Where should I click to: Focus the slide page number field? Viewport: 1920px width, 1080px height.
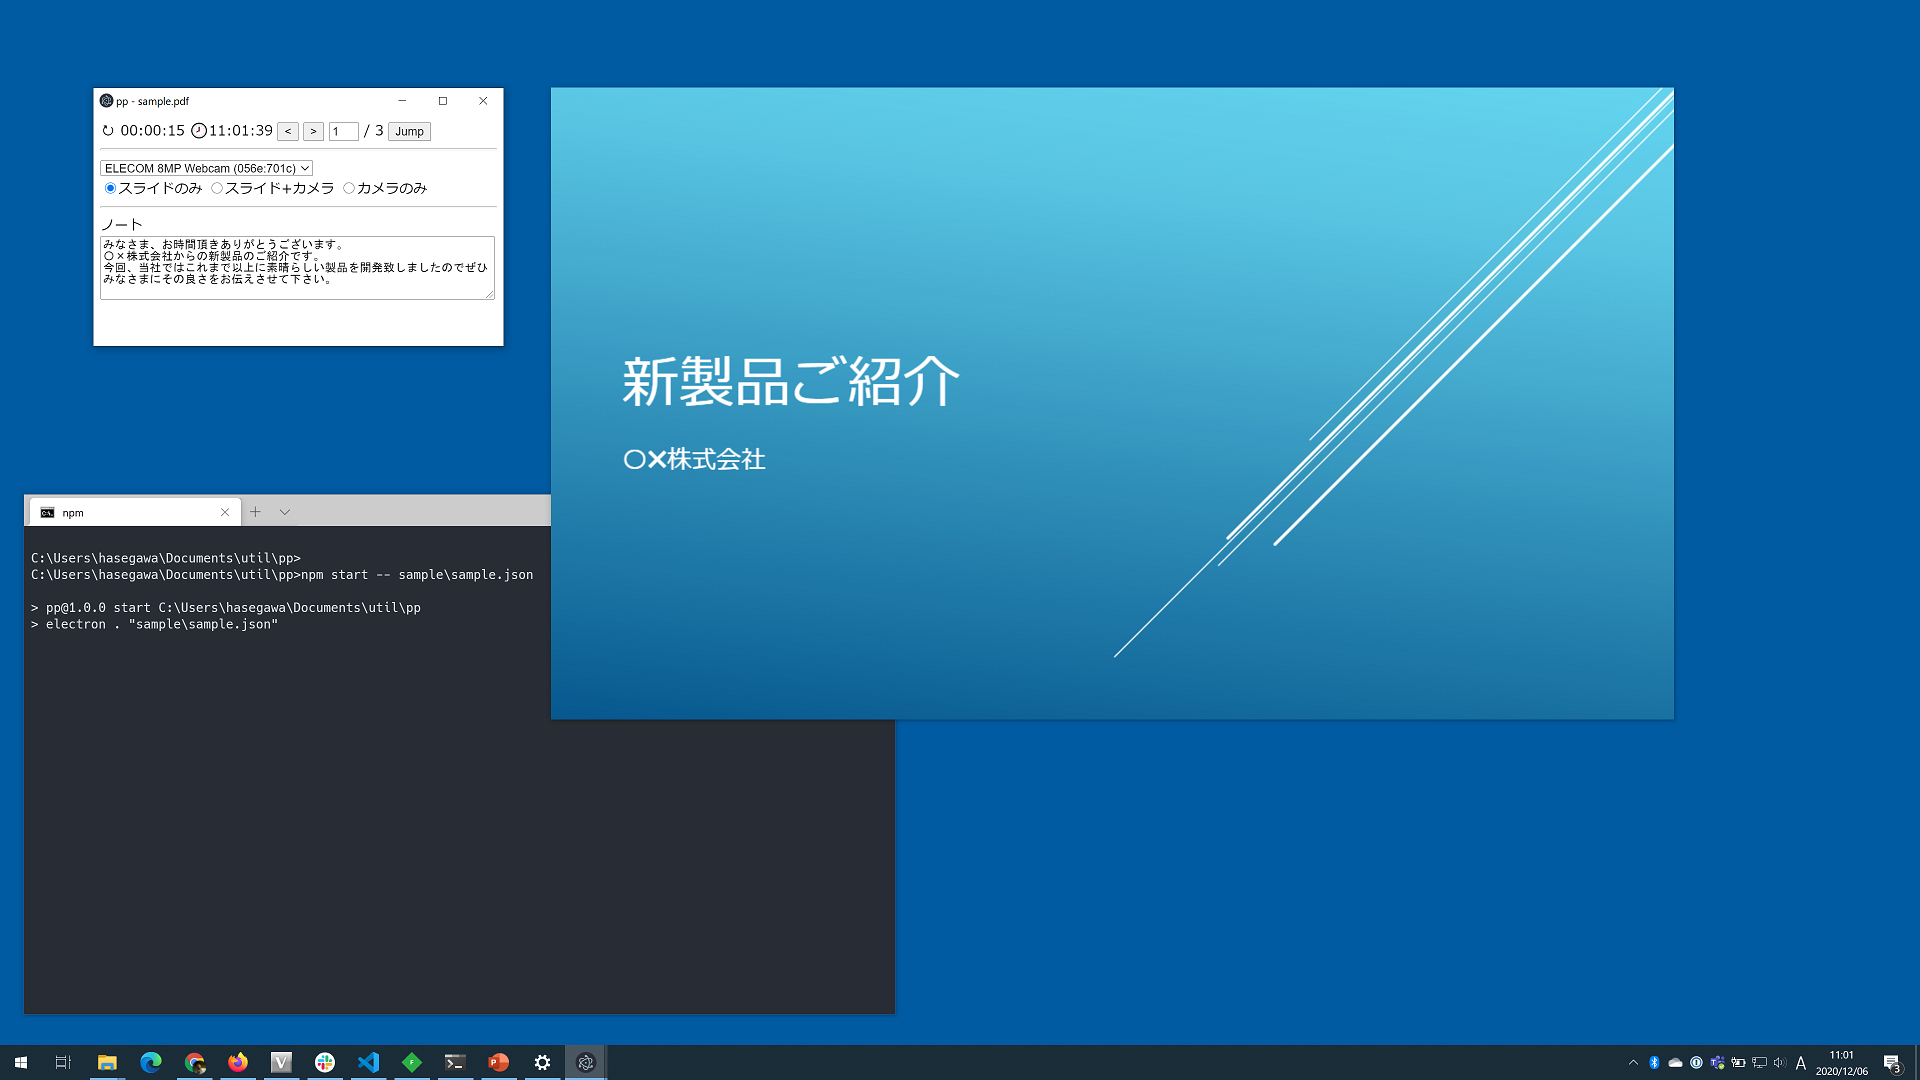[343, 131]
